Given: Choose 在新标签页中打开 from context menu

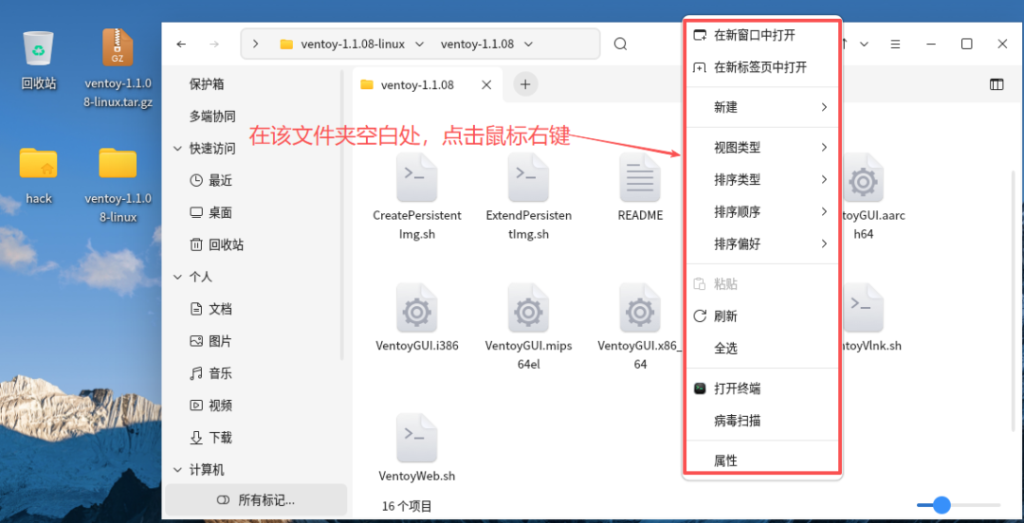Looking at the screenshot, I should coord(761,67).
